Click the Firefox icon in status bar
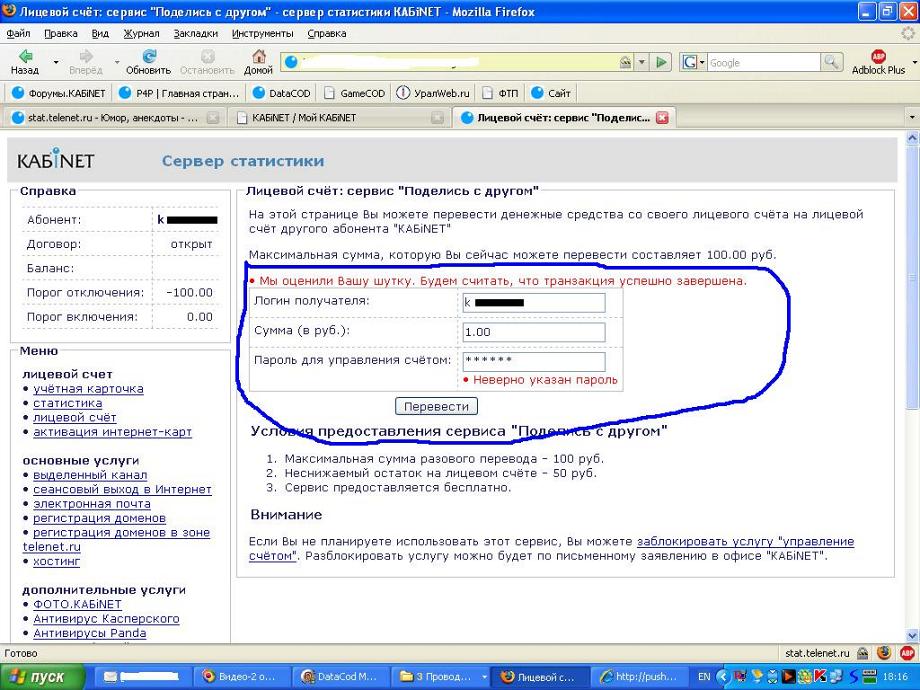The width and height of the screenshot is (920, 690). click(884, 653)
